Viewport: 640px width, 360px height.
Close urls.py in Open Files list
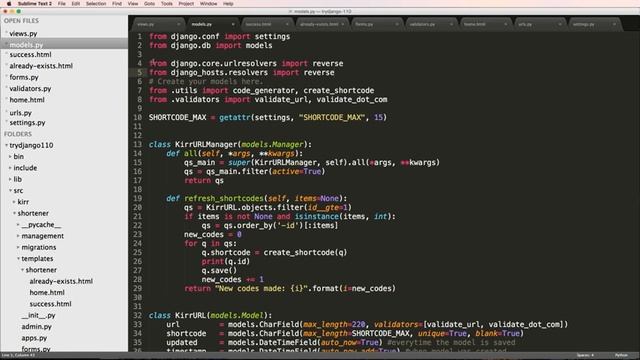click(6, 112)
